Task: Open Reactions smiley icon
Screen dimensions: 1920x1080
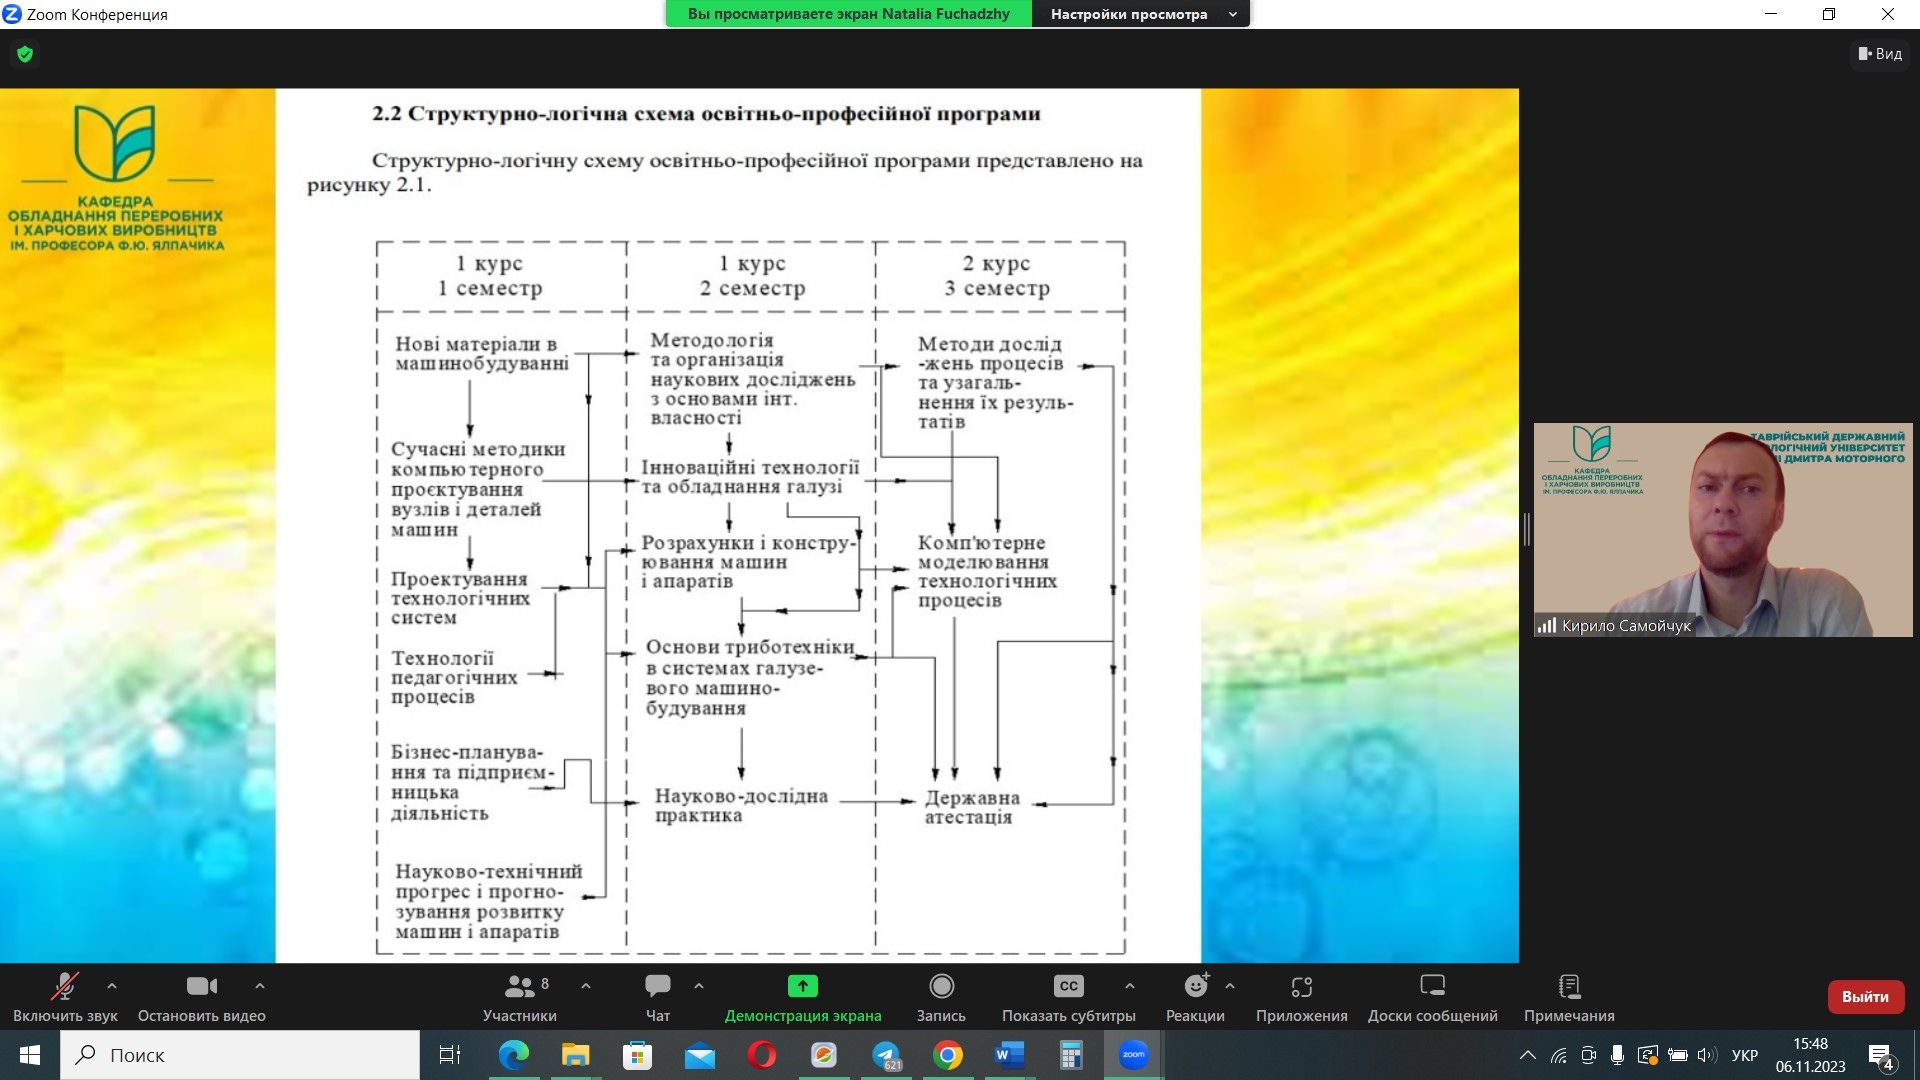Action: pyautogui.click(x=1195, y=987)
